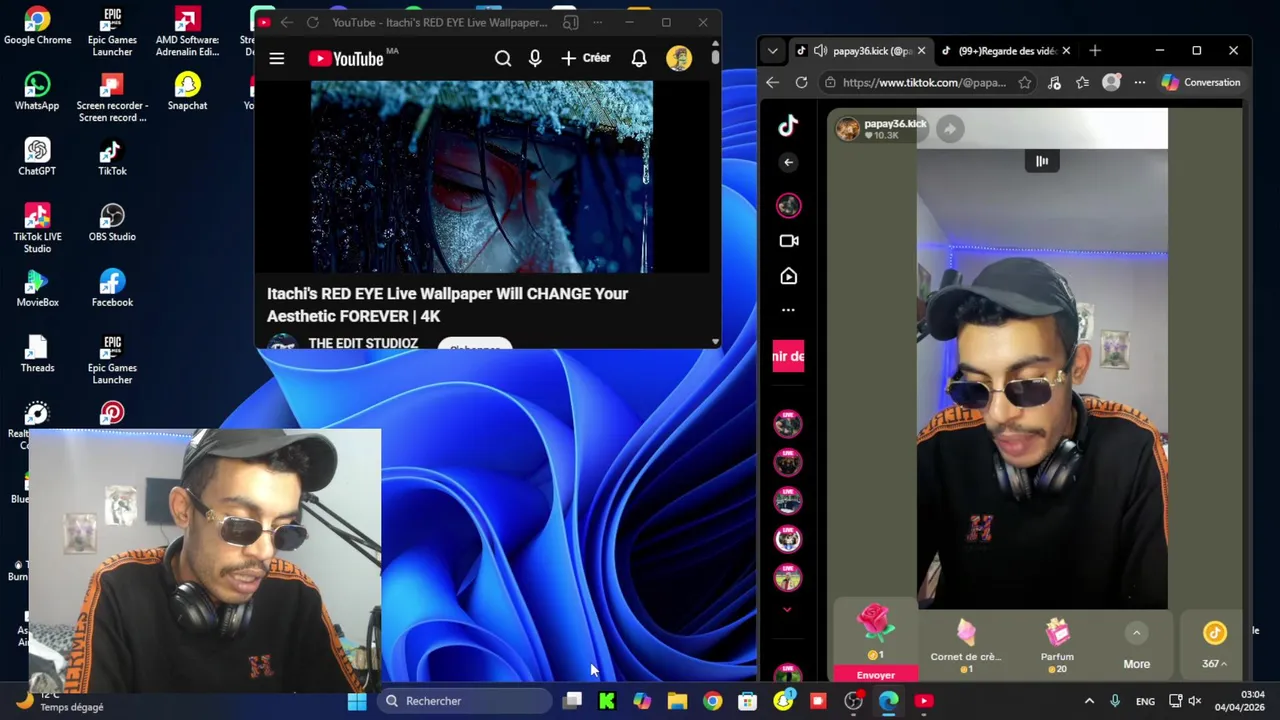Open Edge profile avatar
The height and width of the screenshot is (720, 1280).
click(x=1111, y=83)
